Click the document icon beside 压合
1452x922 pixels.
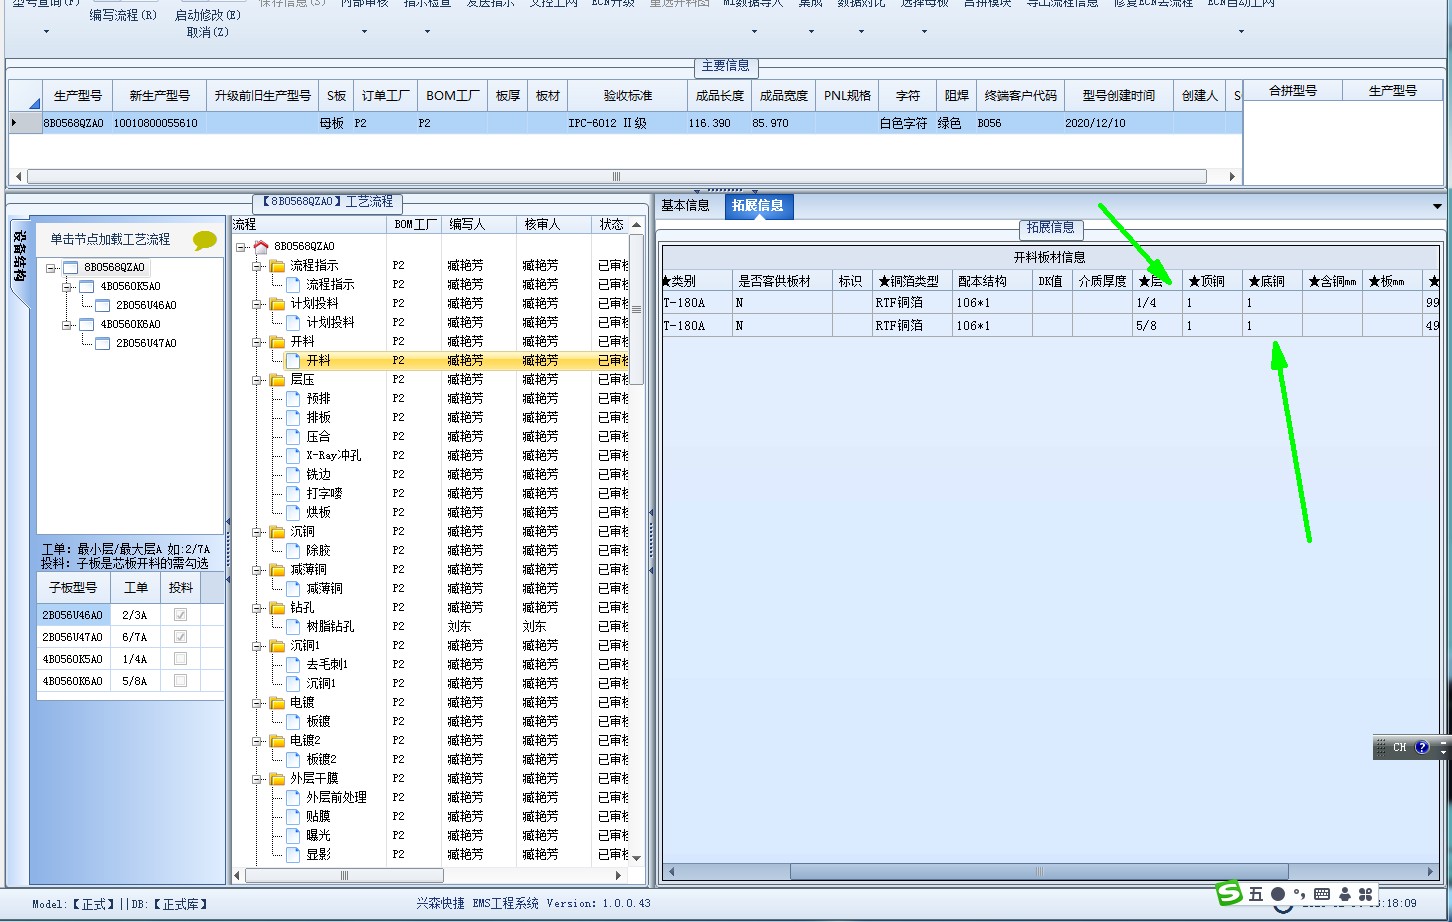[293, 436]
